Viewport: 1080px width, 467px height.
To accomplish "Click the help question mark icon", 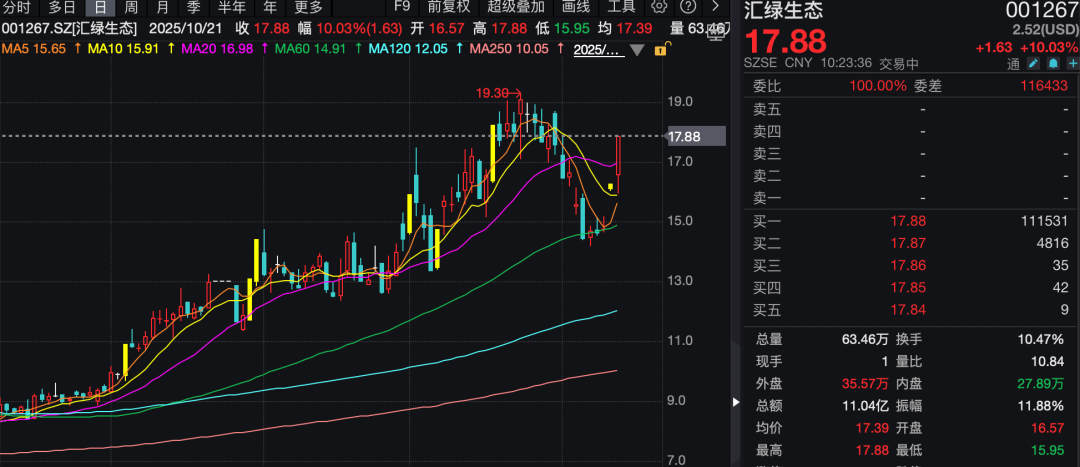I will [686, 7].
